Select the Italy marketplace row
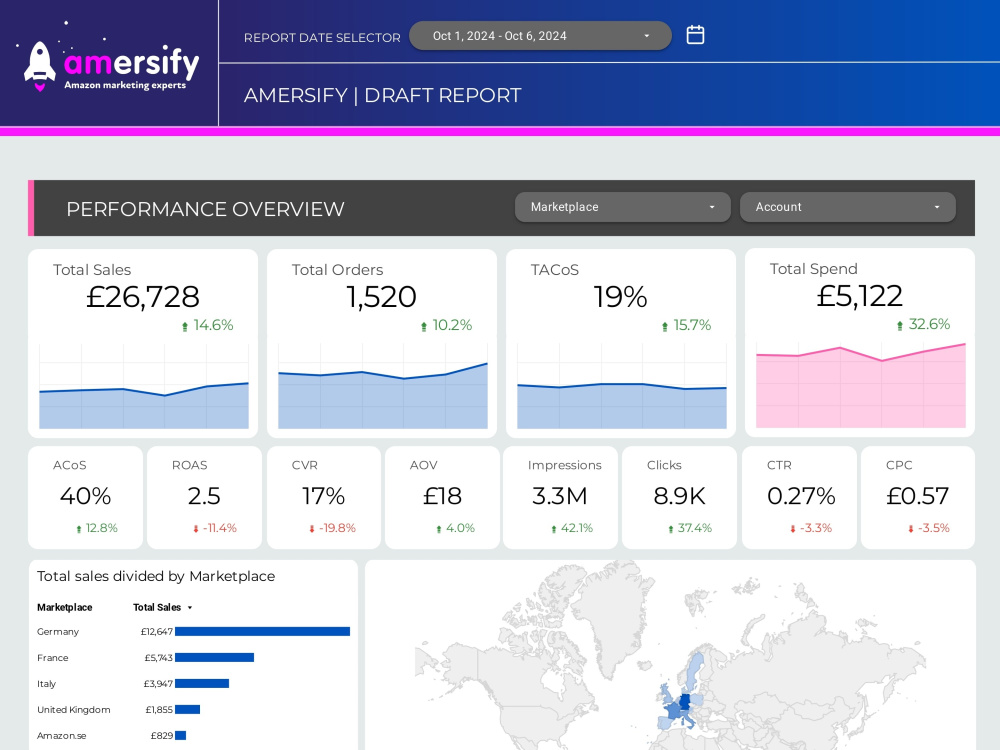 (x=193, y=684)
